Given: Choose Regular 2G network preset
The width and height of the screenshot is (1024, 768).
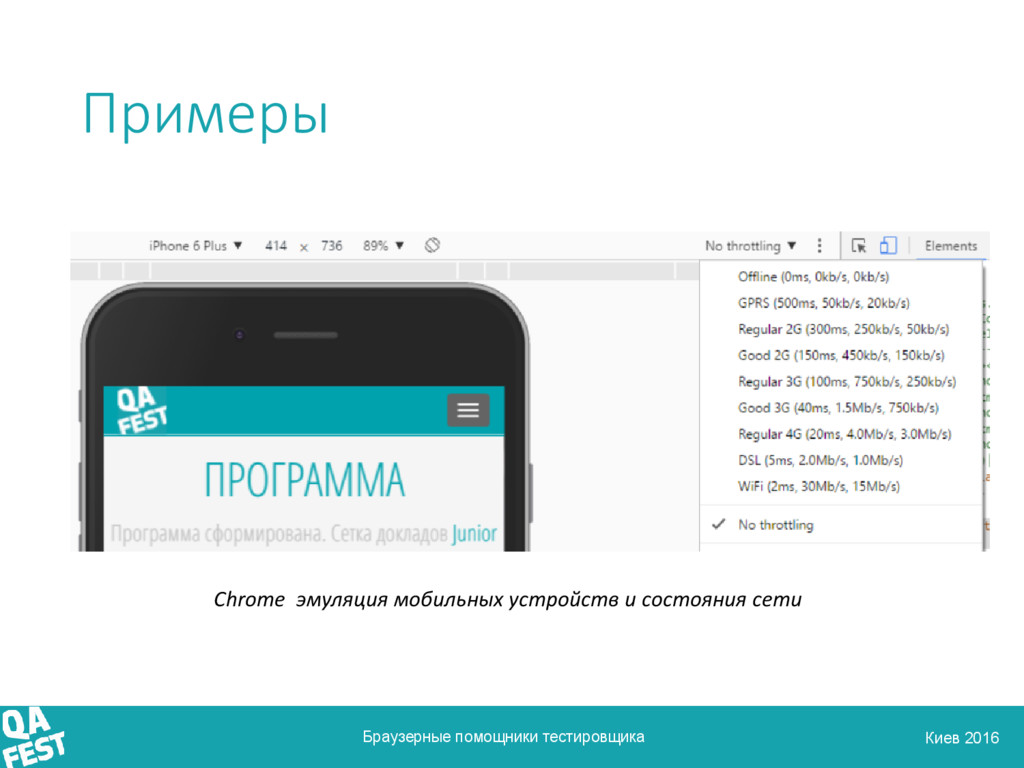Looking at the screenshot, I should pyautogui.click(x=841, y=329).
